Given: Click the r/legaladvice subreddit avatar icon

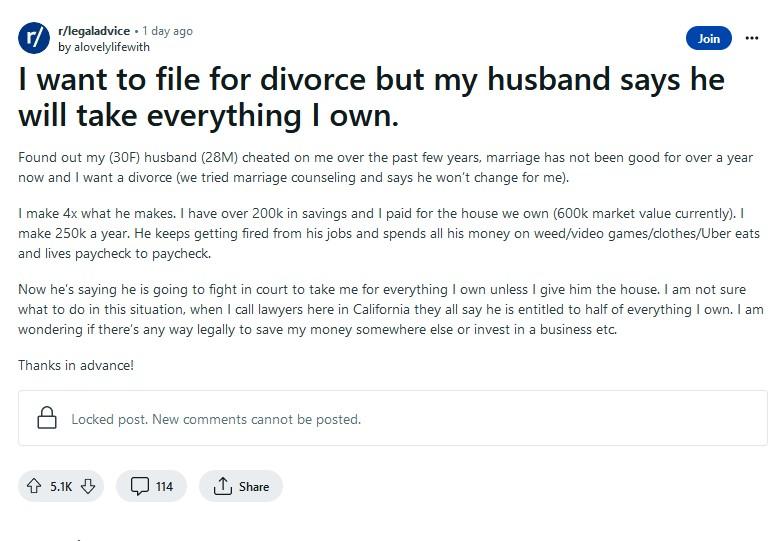Looking at the screenshot, I should 34,38.
